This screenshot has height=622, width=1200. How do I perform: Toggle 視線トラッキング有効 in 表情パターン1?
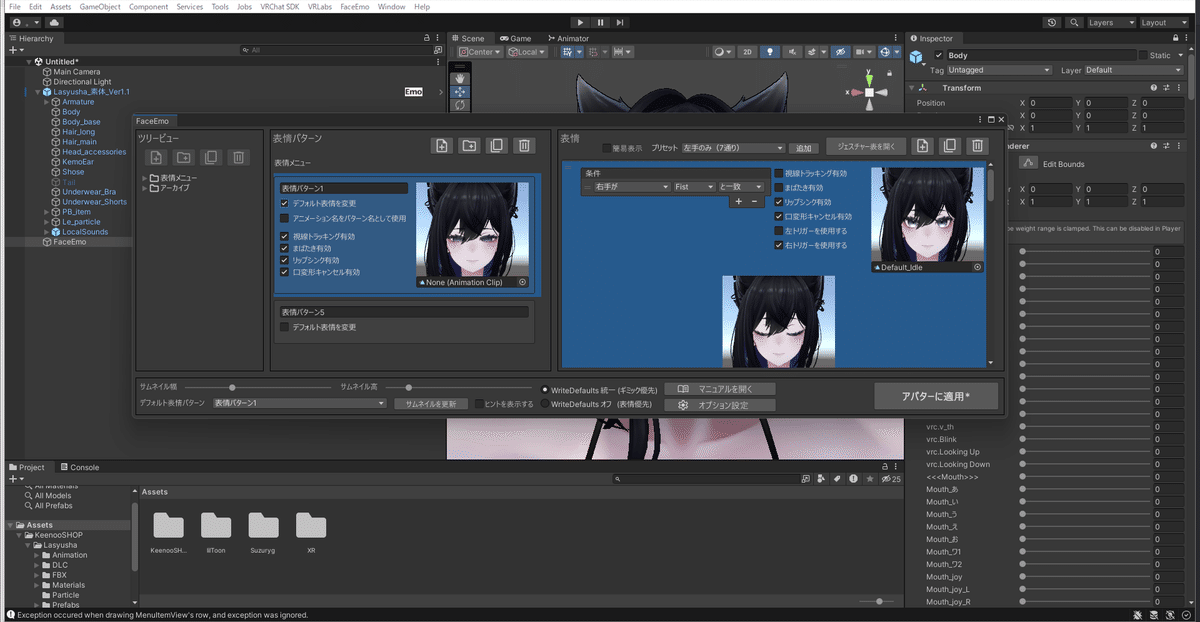click(x=285, y=237)
